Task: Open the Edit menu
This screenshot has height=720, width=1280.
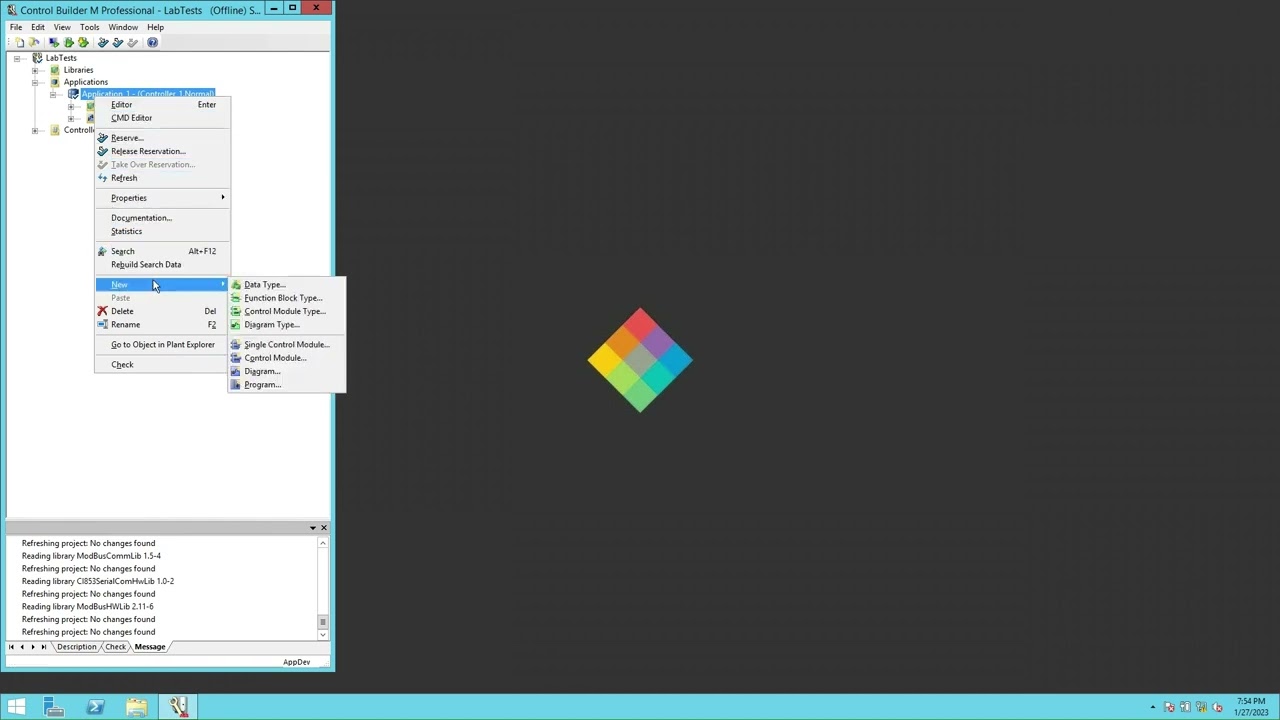Action: 38,27
